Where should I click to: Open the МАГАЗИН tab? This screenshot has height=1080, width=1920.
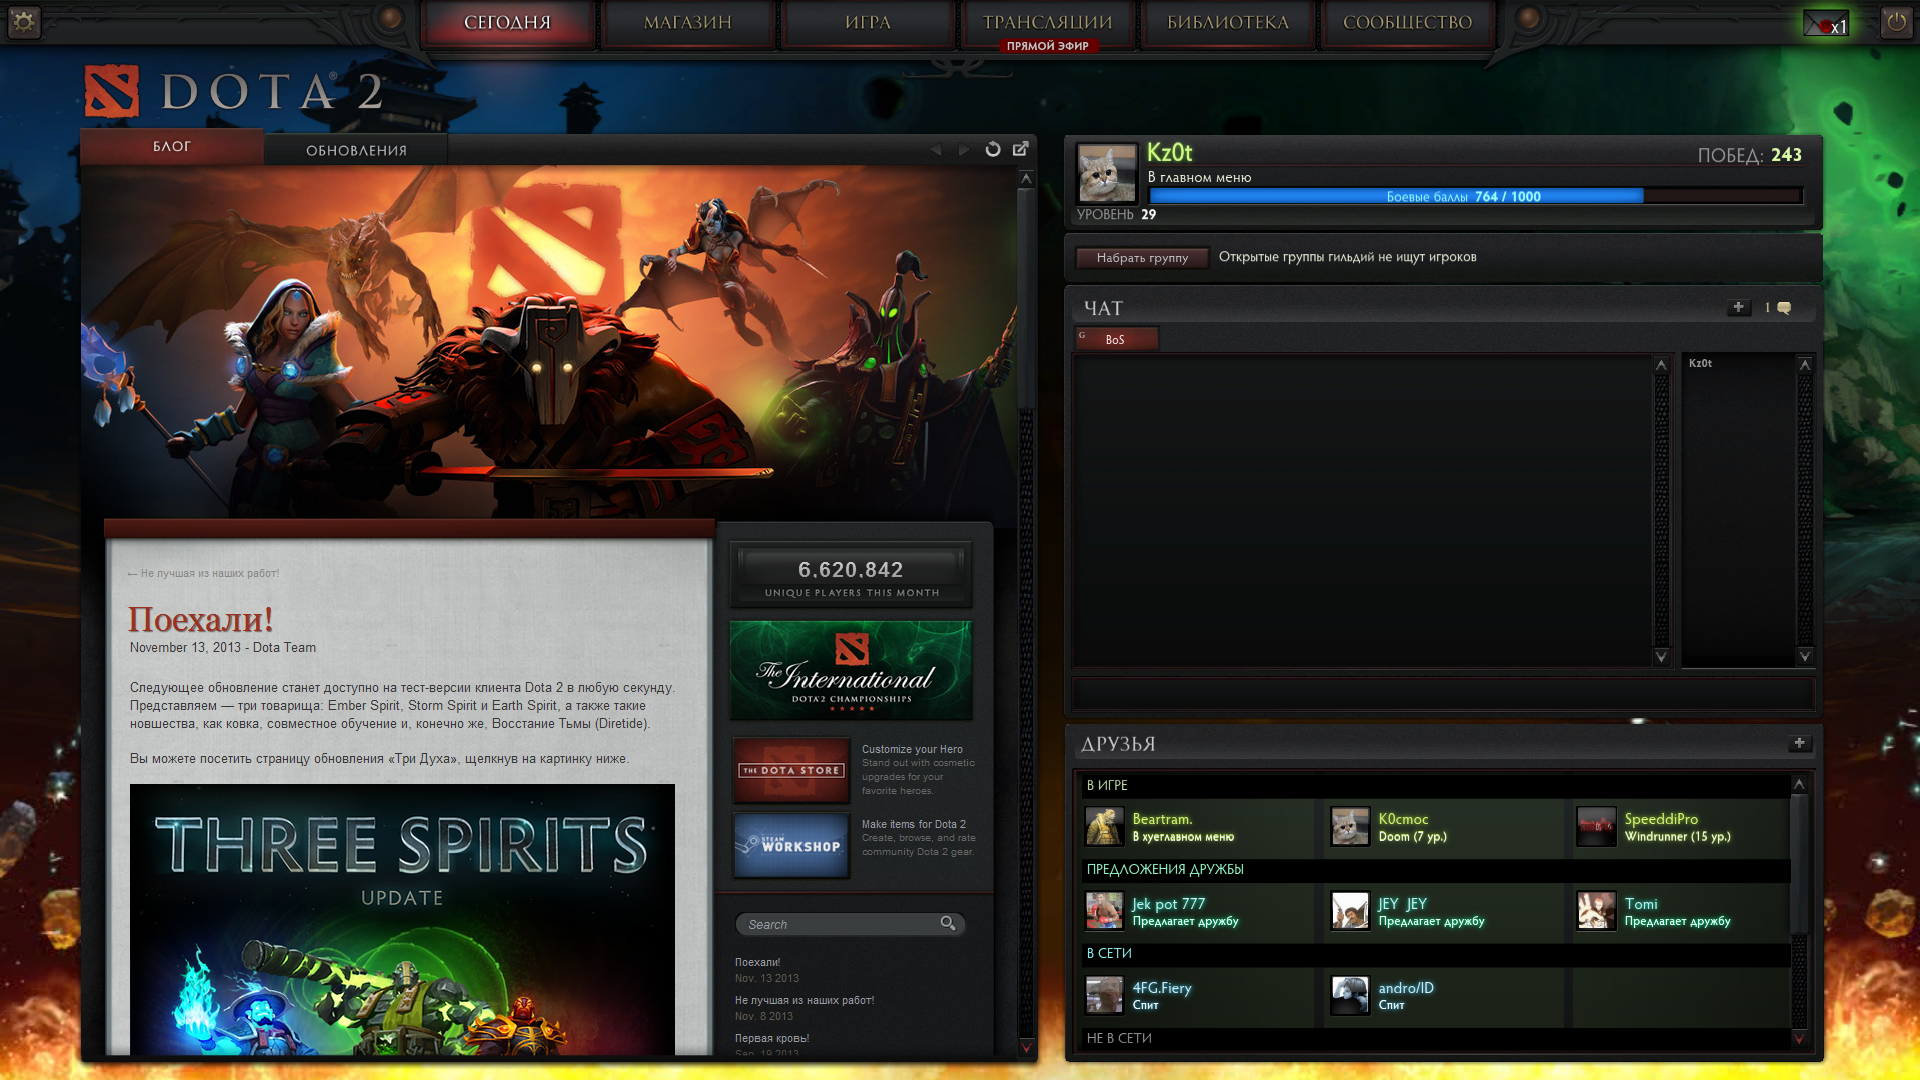688,23
